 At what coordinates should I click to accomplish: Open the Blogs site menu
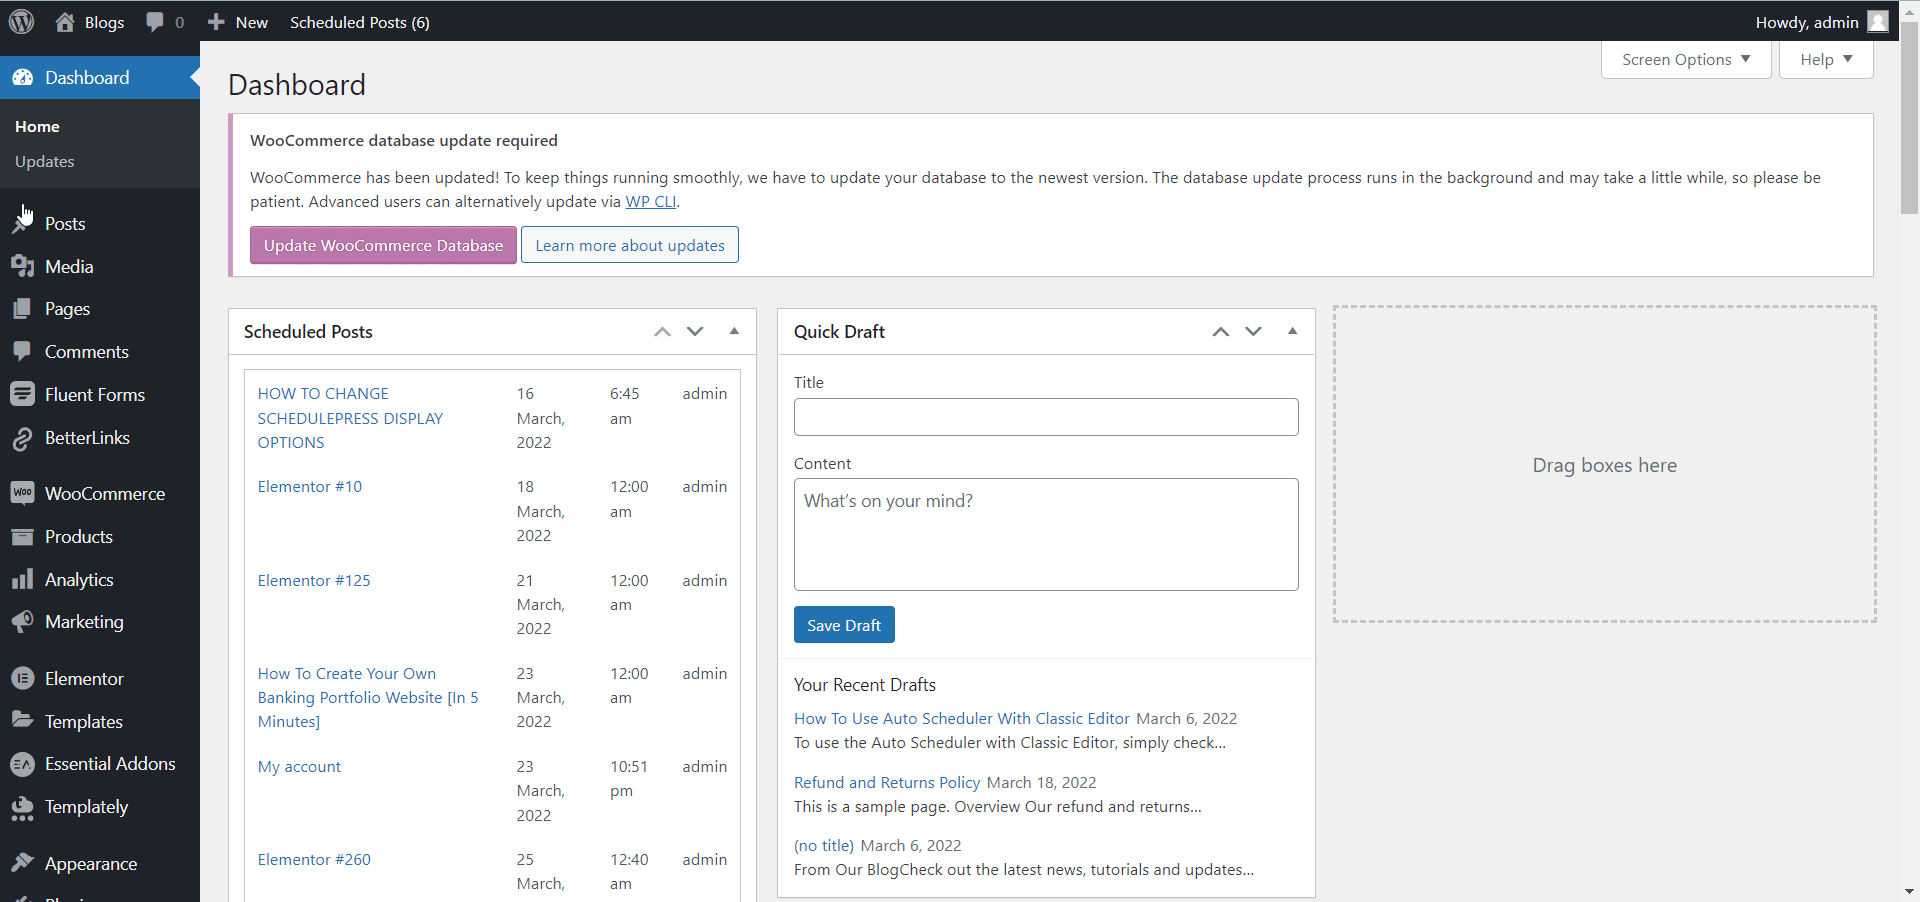pyautogui.click(x=90, y=22)
